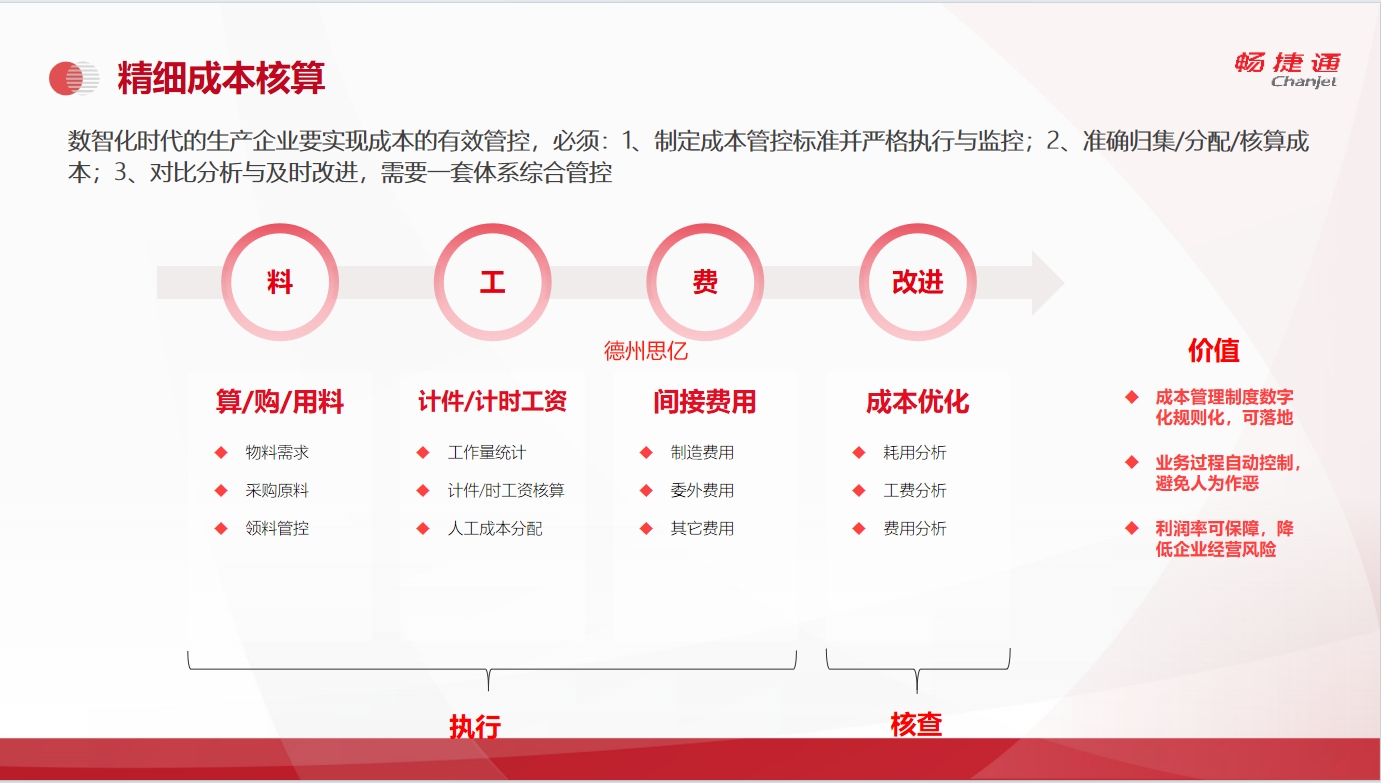Click the bullet item 人工成本分配
Viewport: 1381px width, 783px height.
coord(495,529)
